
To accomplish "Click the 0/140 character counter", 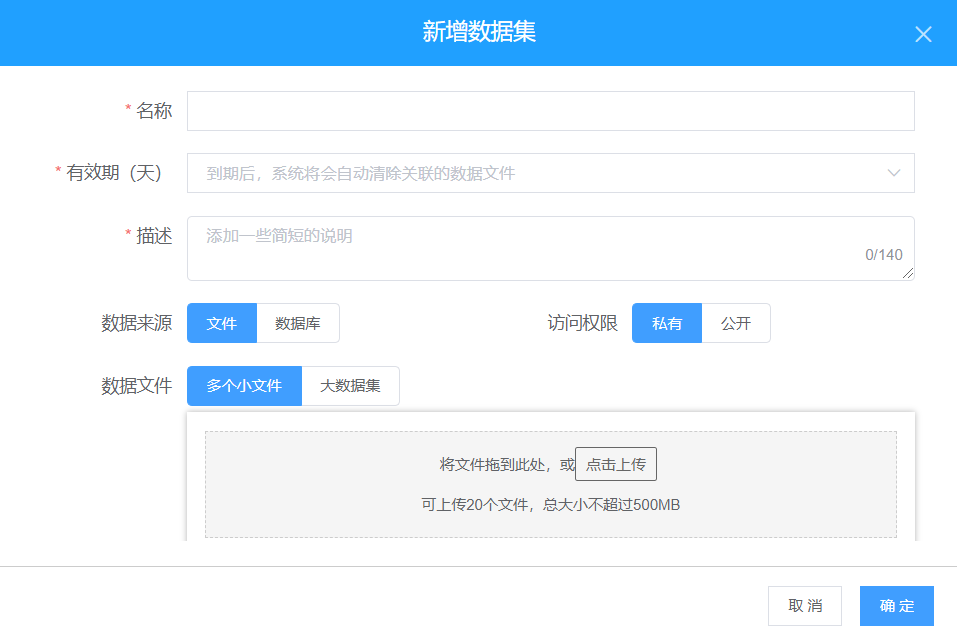I will 884,255.
